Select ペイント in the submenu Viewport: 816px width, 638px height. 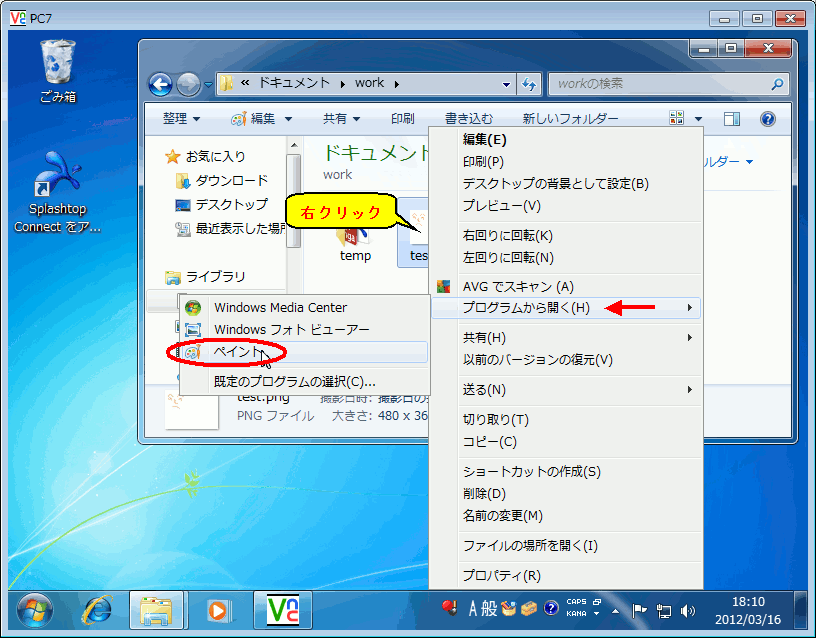236,352
